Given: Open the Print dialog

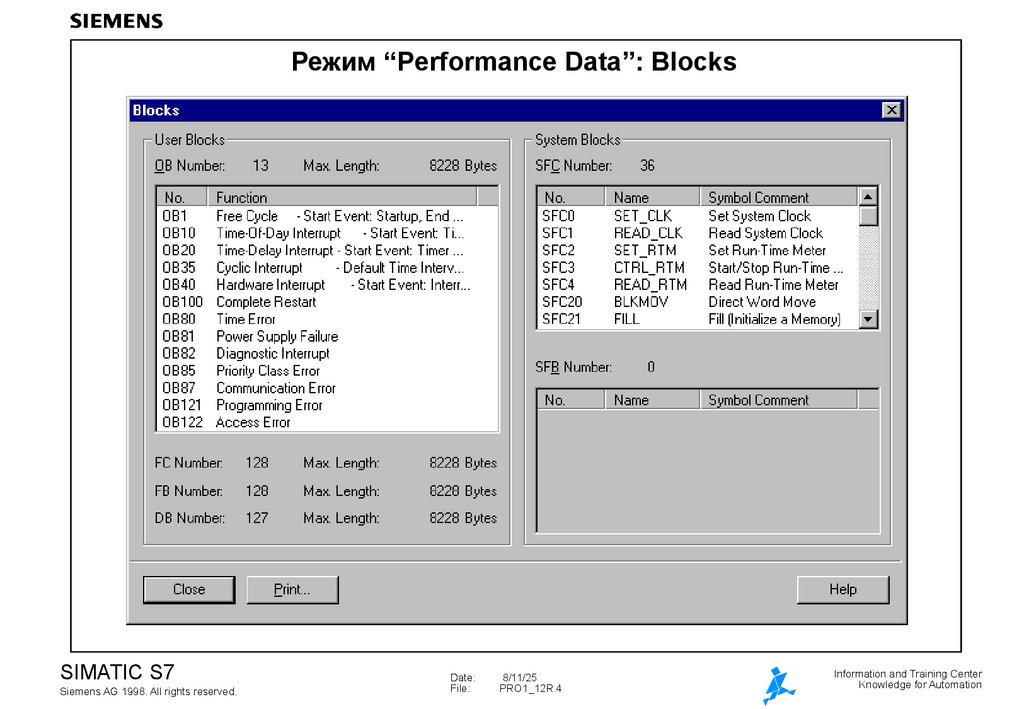Looking at the screenshot, I should (x=292, y=589).
